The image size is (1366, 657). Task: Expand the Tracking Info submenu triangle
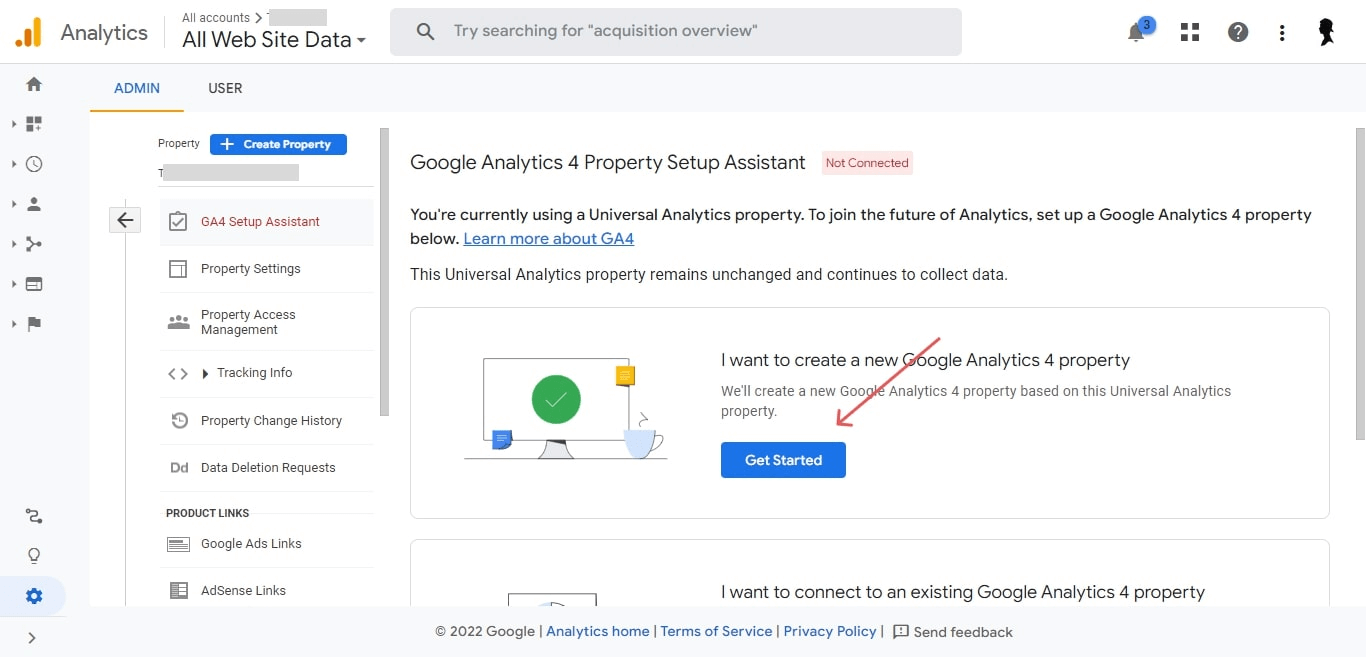206,373
